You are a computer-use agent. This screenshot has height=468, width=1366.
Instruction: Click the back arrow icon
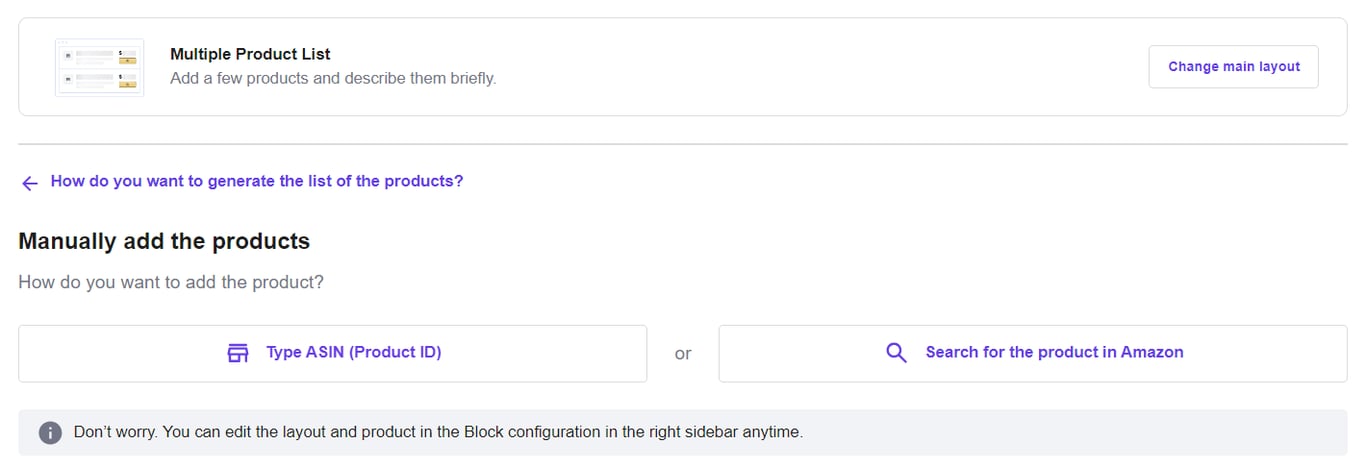(30, 183)
